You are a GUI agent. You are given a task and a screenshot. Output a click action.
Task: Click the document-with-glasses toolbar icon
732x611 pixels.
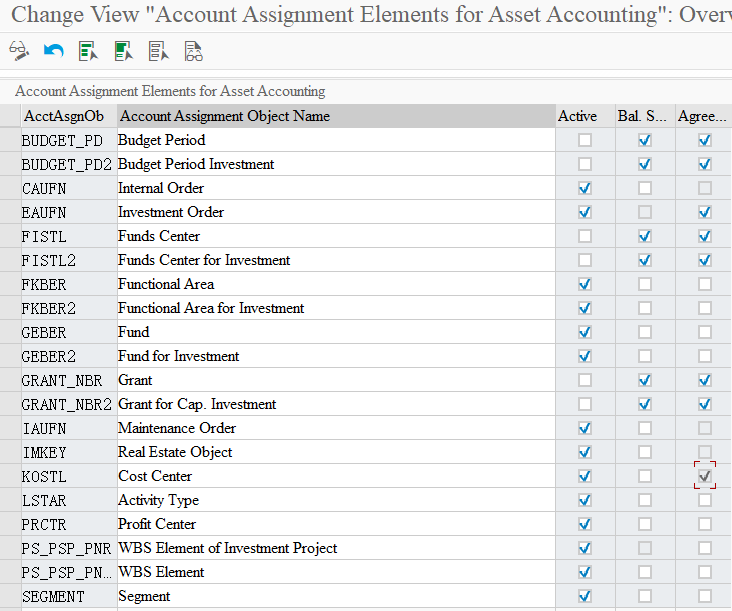pos(193,51)
